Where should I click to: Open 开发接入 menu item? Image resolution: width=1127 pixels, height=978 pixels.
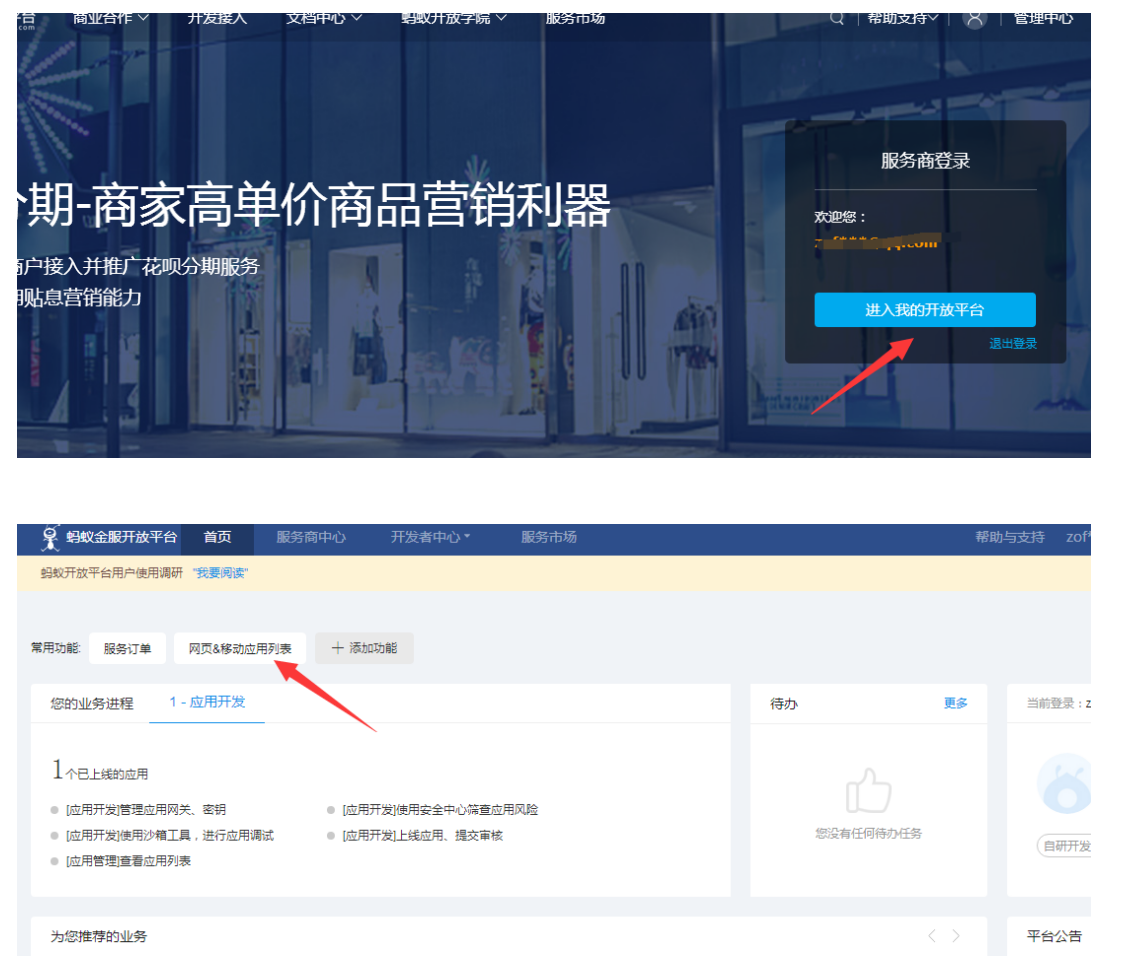217,18
